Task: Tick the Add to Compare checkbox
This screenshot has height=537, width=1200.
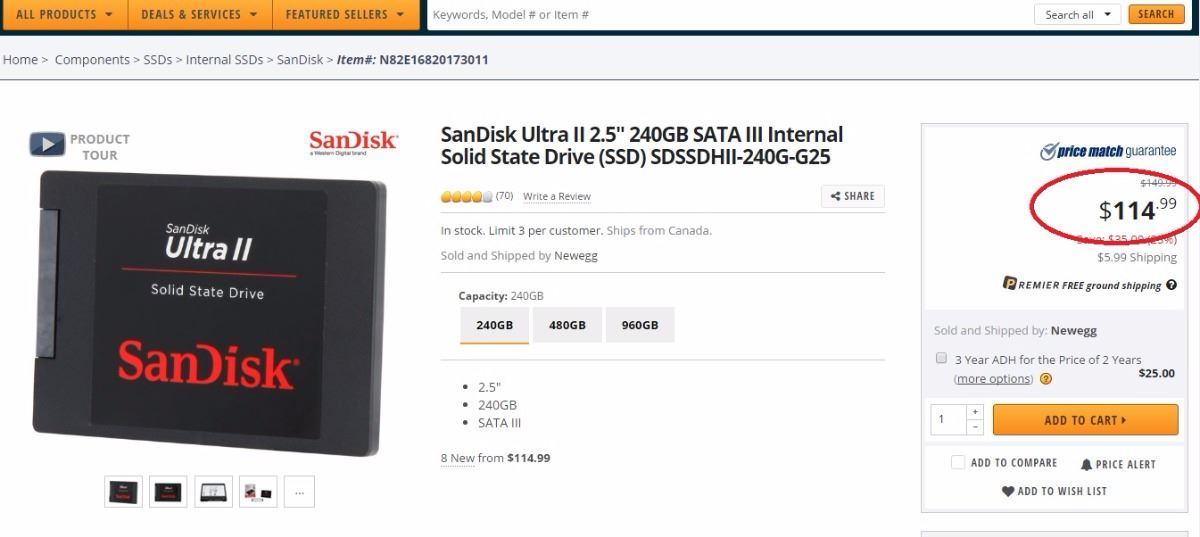Action: click(x=958, y=462)
